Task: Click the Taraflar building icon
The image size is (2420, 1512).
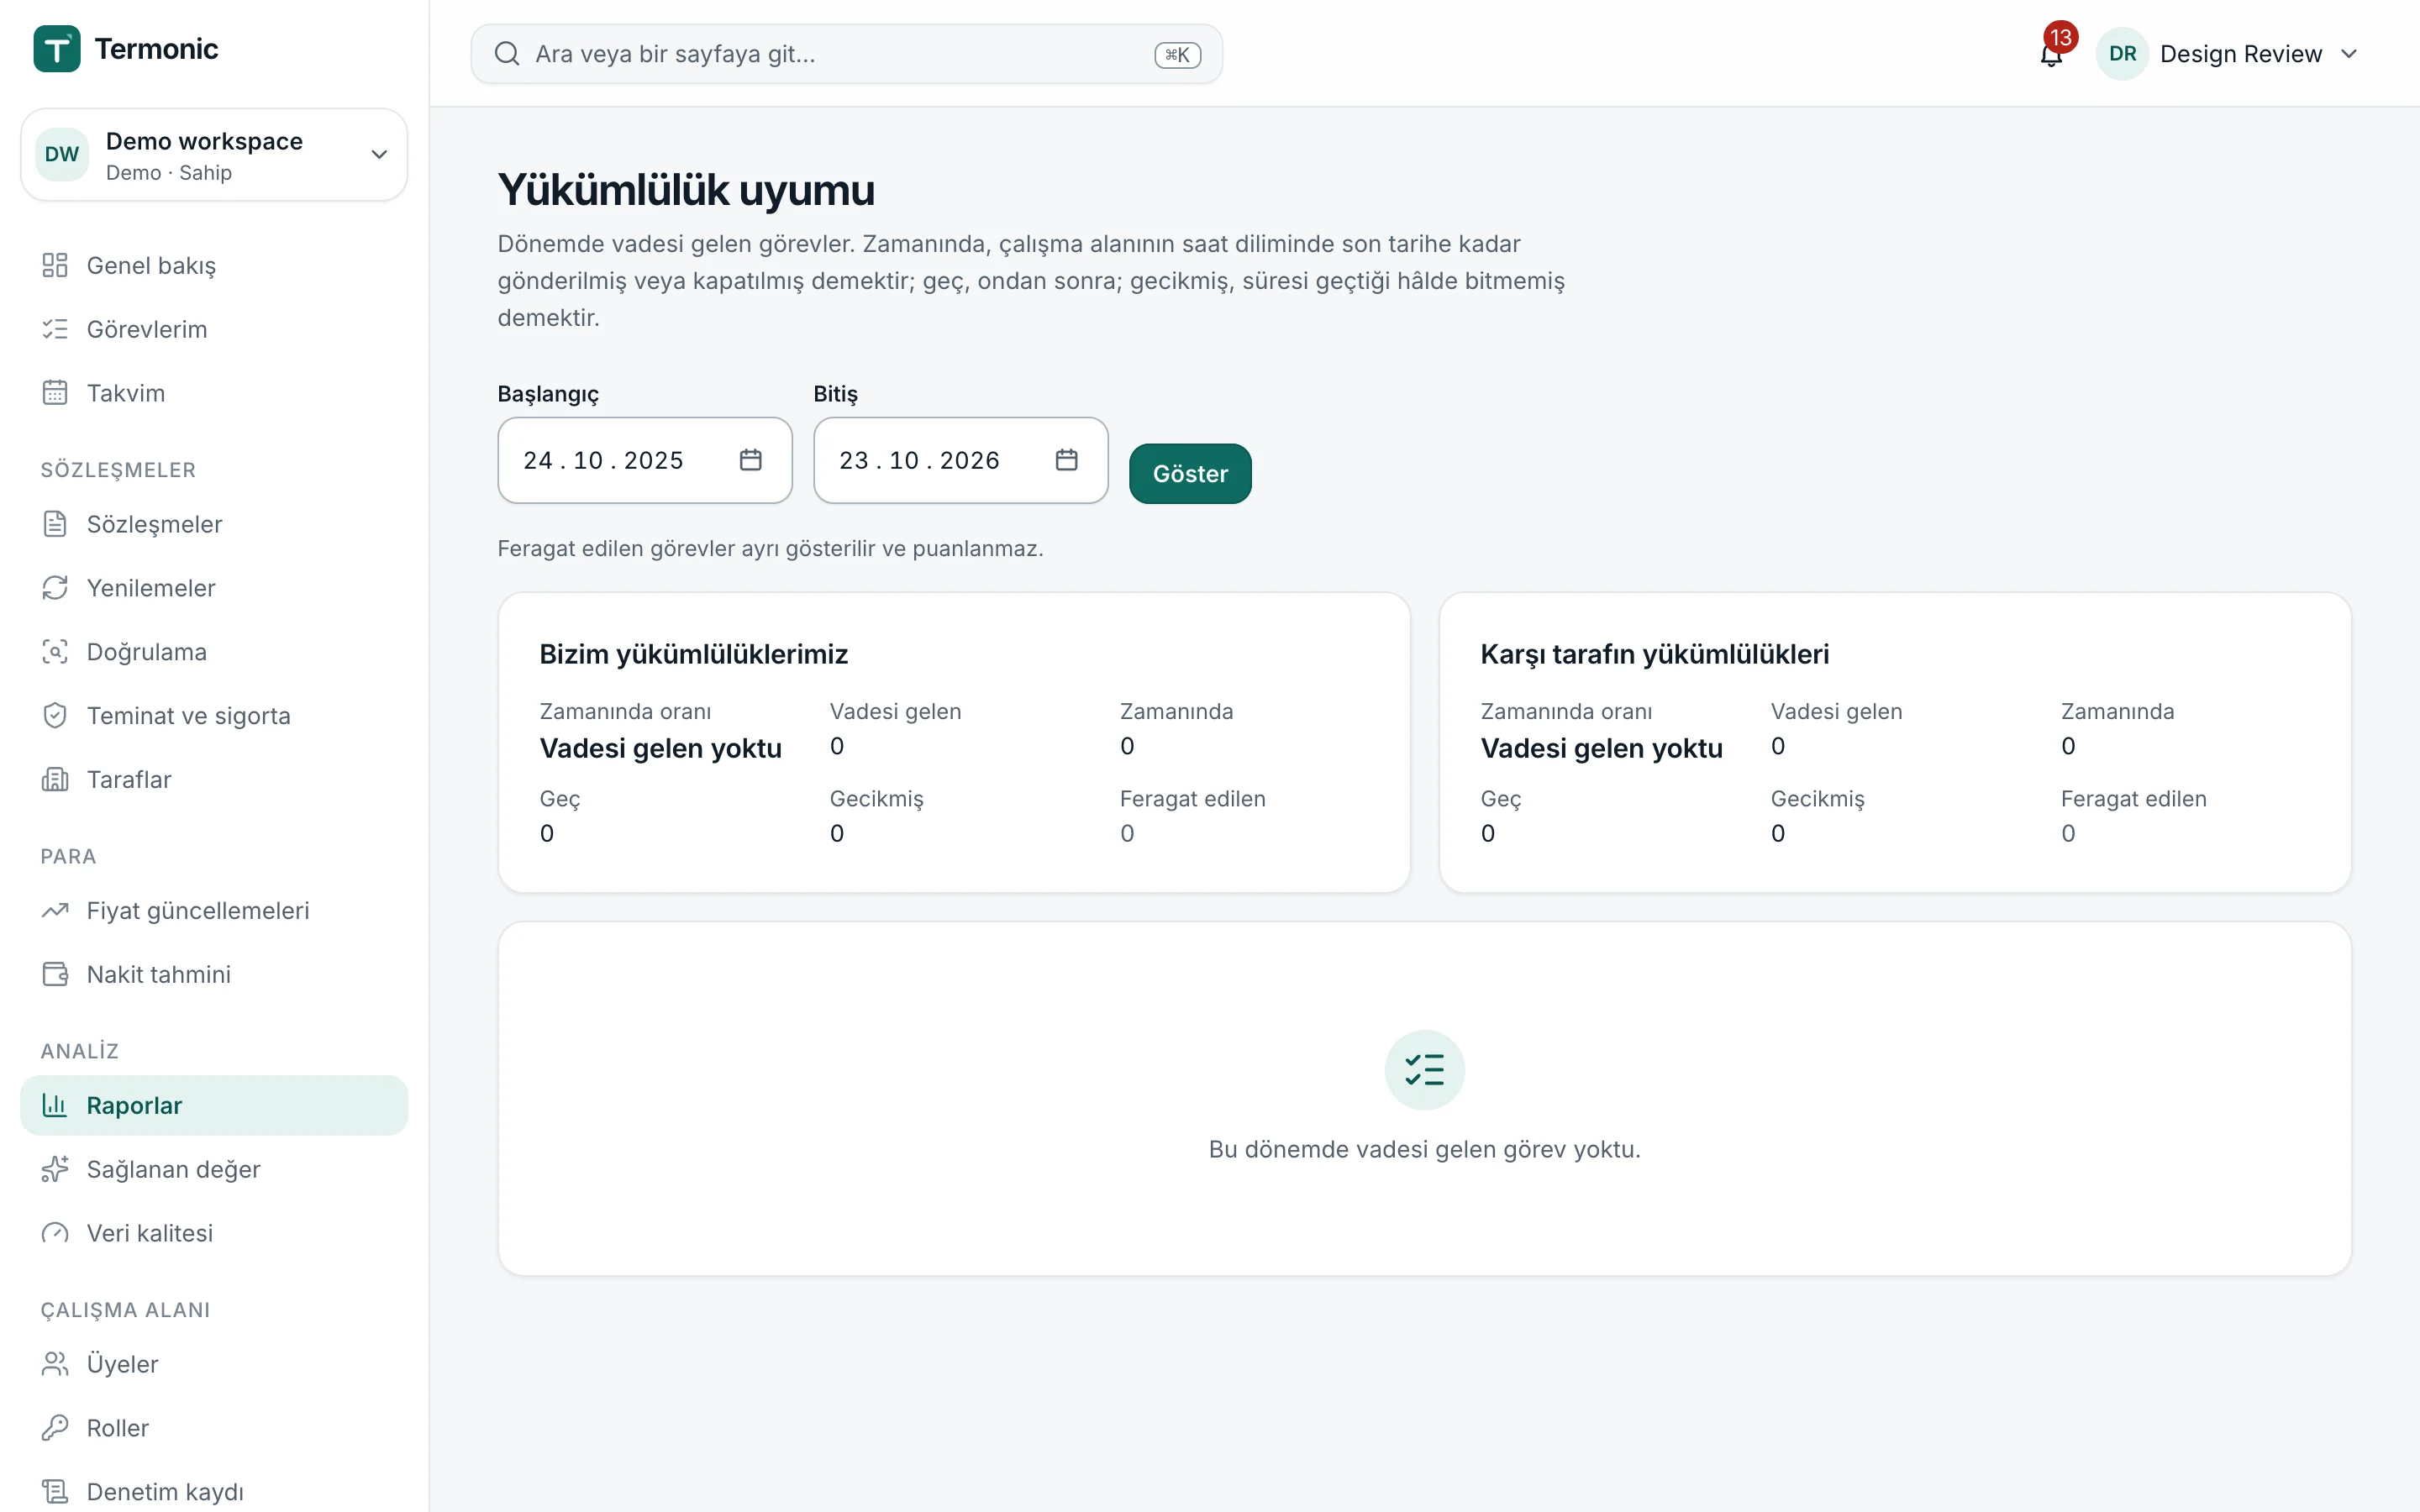Action: [55, 780]
